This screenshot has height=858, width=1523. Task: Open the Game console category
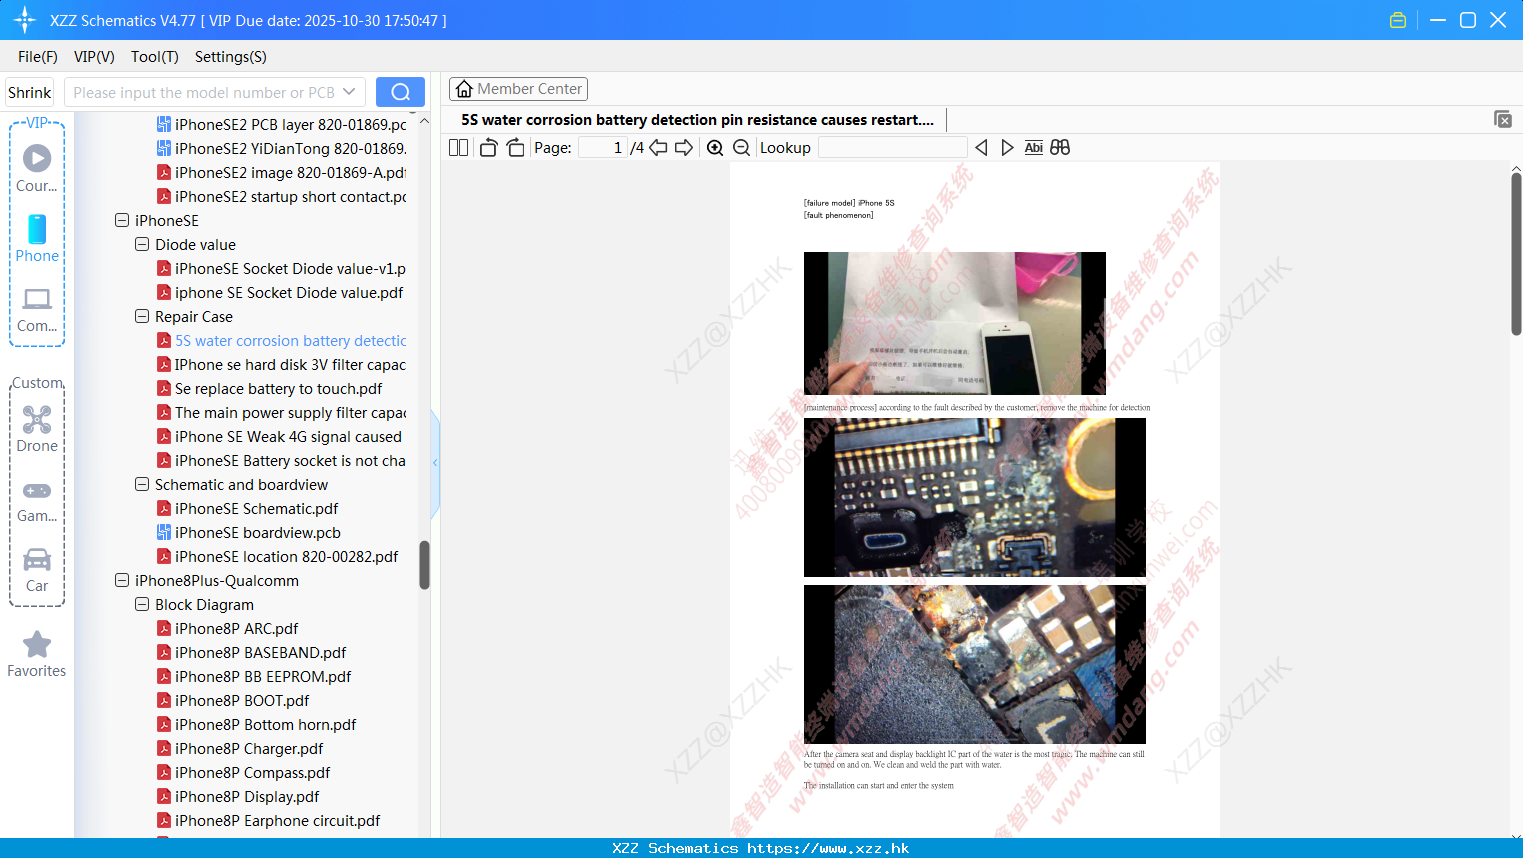coord(37,502)
